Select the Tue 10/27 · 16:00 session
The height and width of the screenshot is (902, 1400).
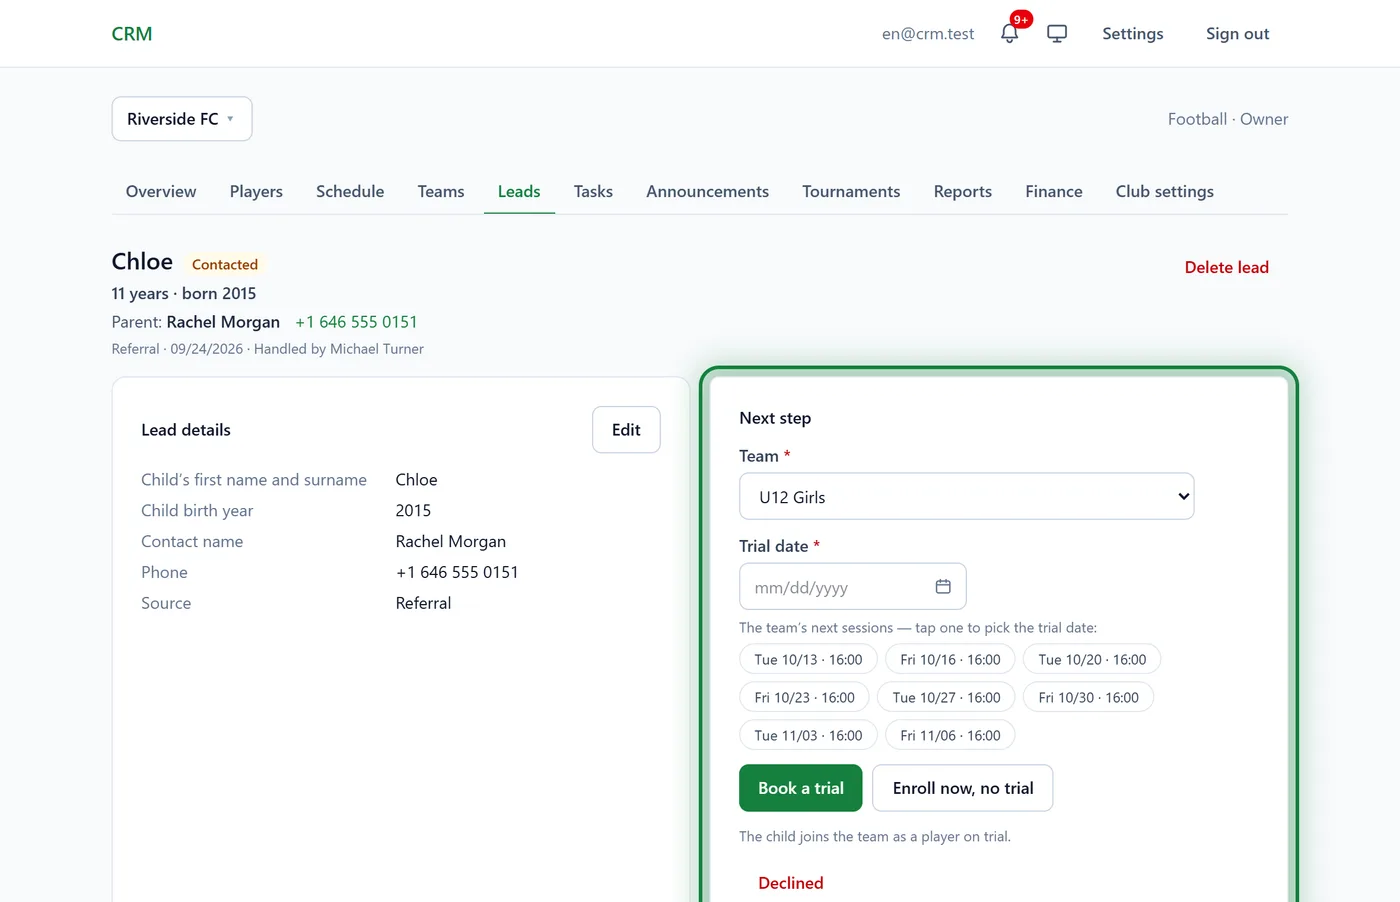click(x=946, y=698)
